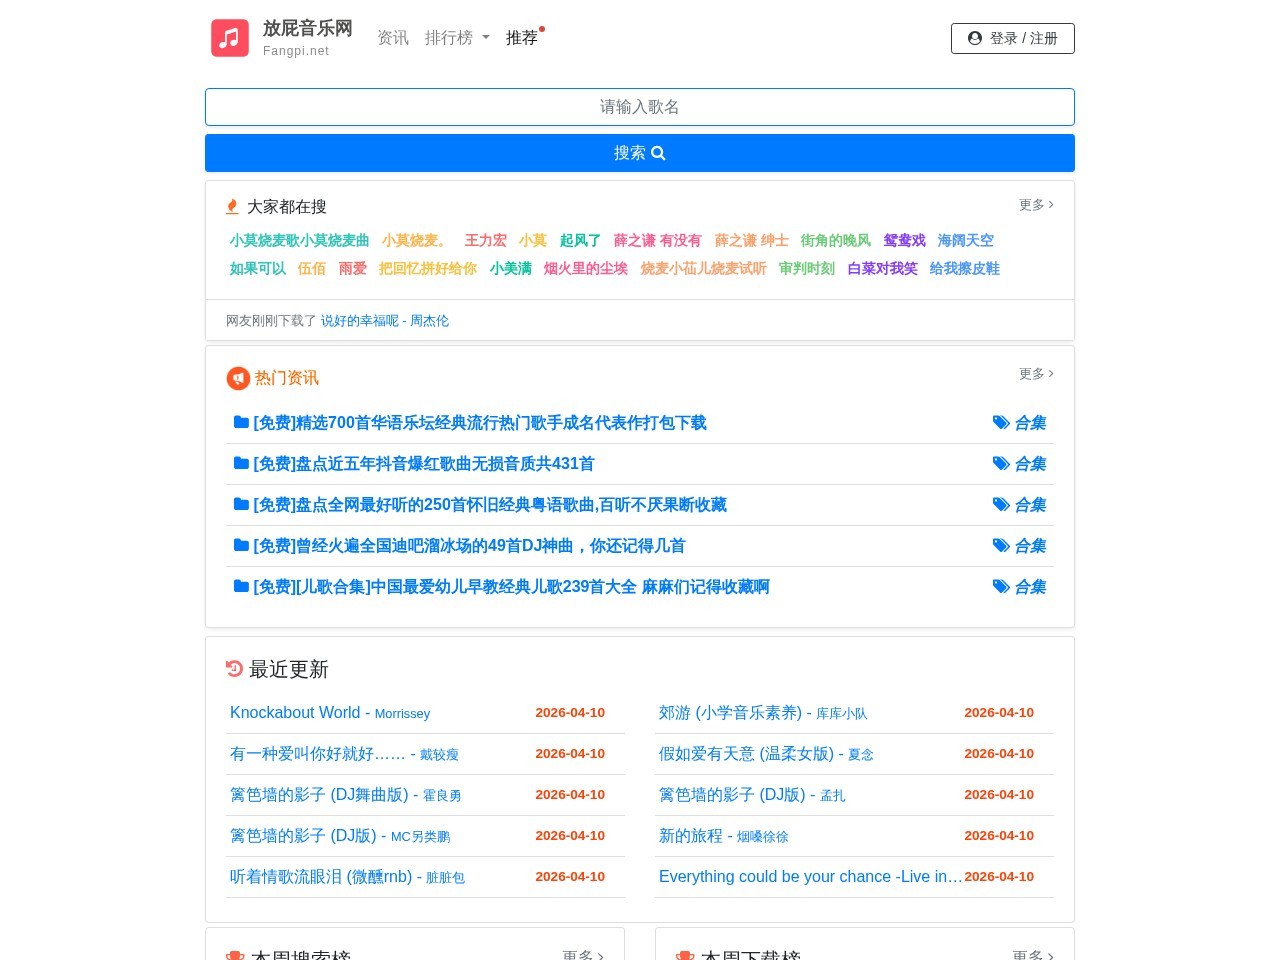The image size is (1280, 960).
Task: Click the flame icon beside 大家都在搜
Action: click(232, 206)
